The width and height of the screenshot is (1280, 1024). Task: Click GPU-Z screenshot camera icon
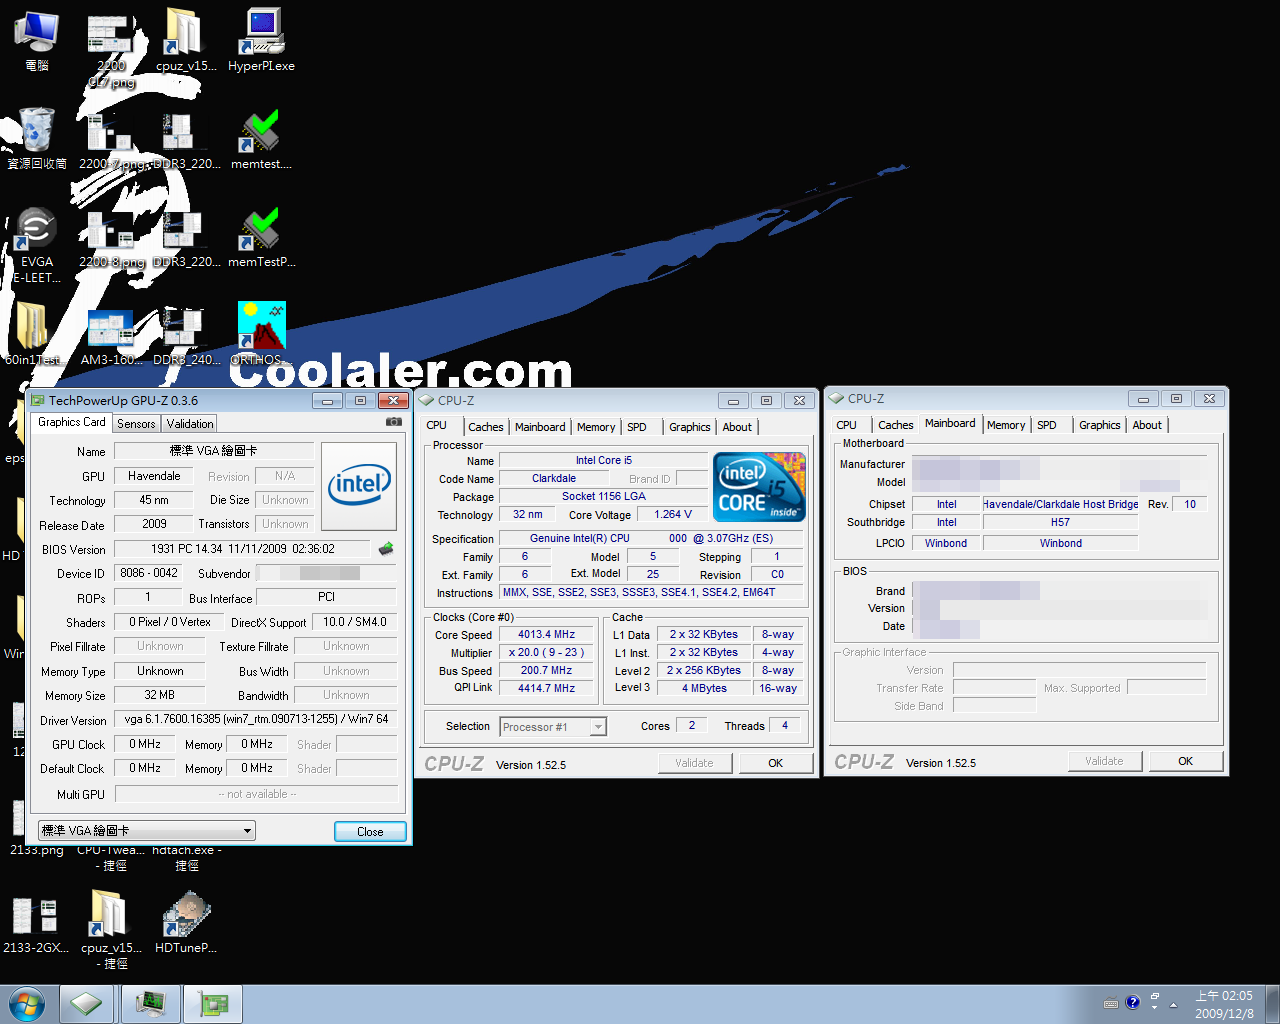(394, 422)
